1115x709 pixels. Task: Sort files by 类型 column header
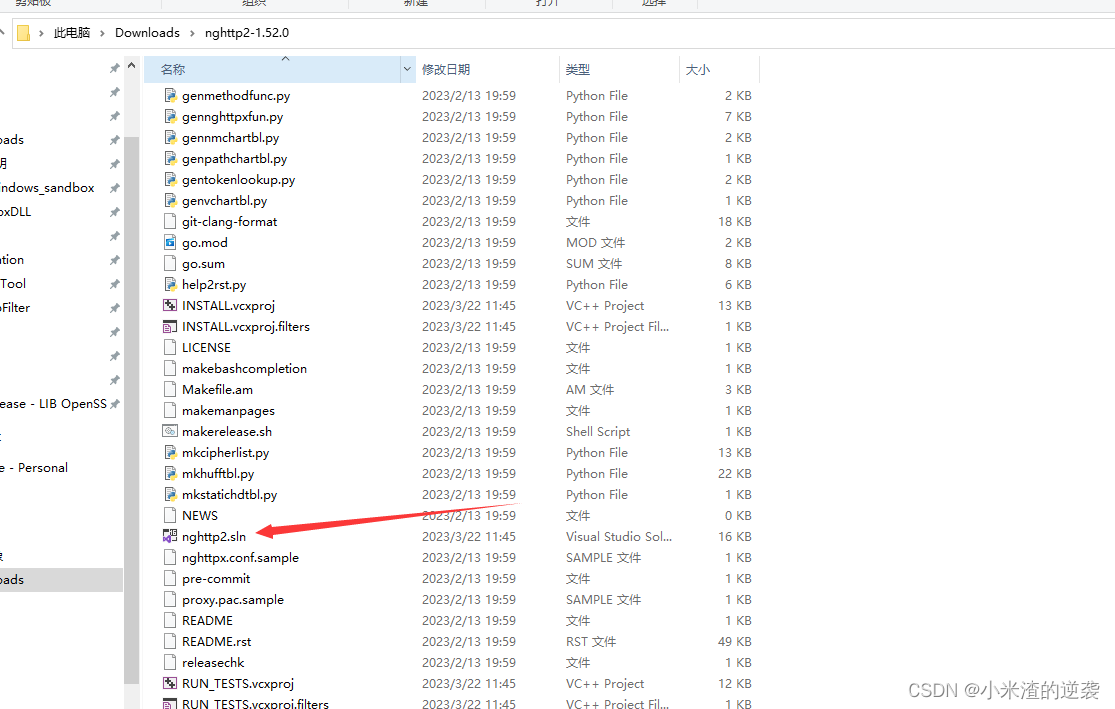(577, 70)
